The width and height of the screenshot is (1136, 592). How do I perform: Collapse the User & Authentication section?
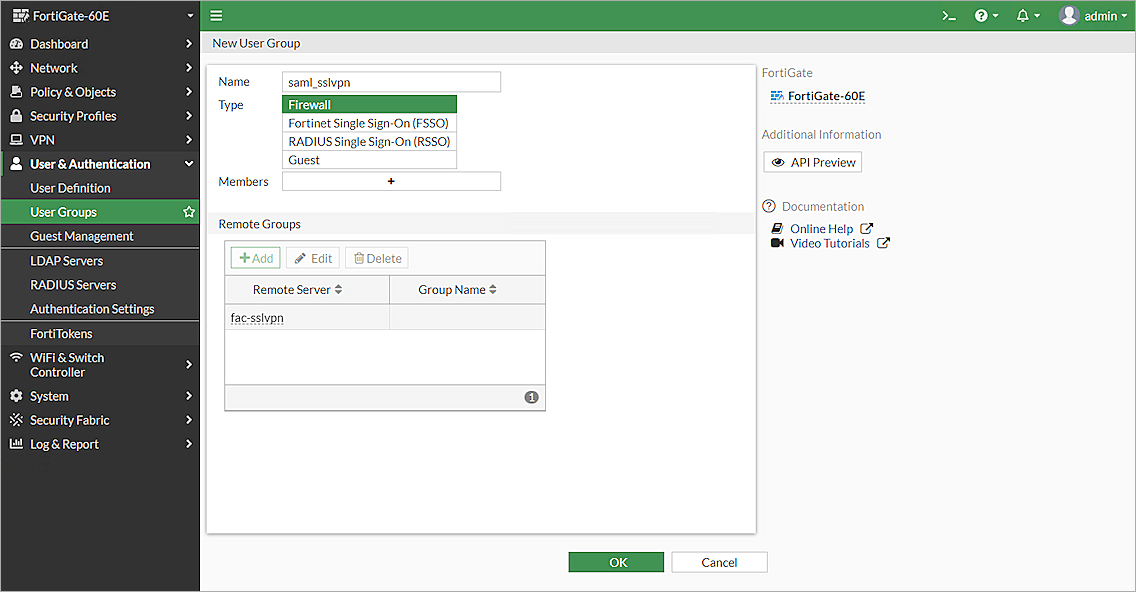(188, 164)
